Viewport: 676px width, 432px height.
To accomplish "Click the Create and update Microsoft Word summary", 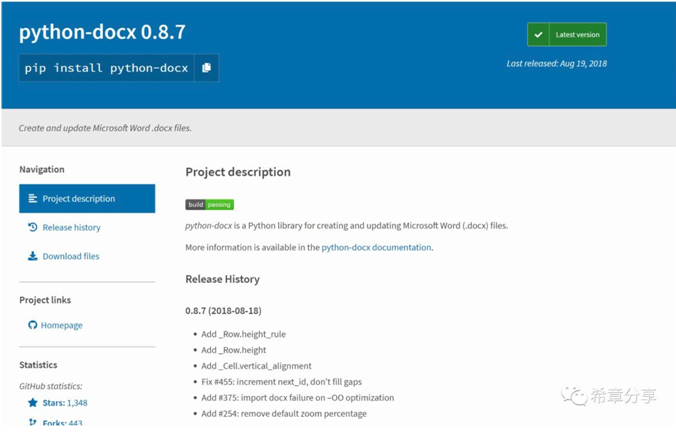I will click(105, 128).
